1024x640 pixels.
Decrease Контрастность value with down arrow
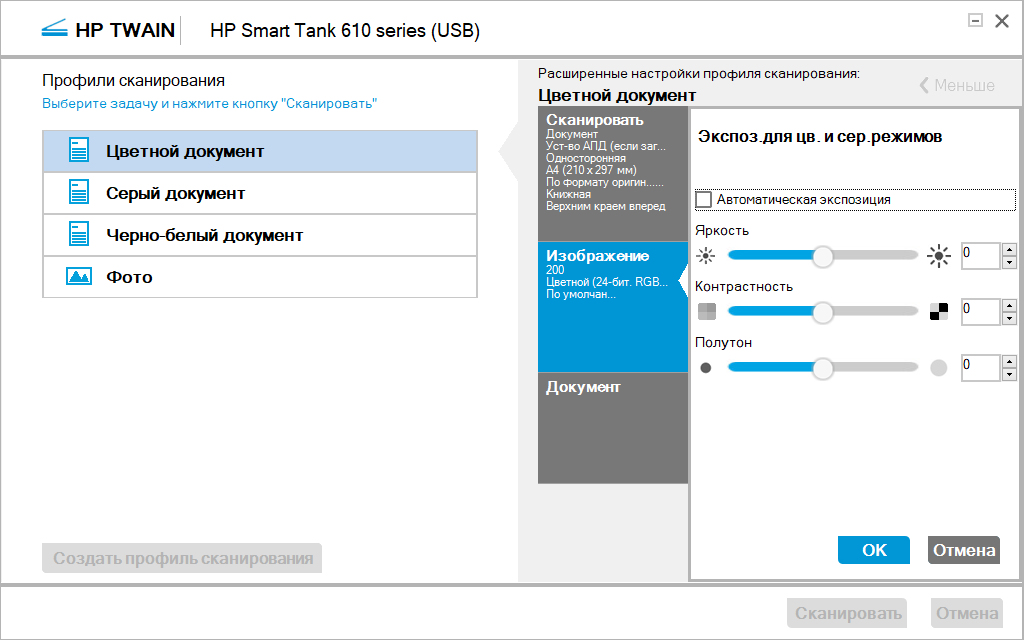click(1009, 318)
